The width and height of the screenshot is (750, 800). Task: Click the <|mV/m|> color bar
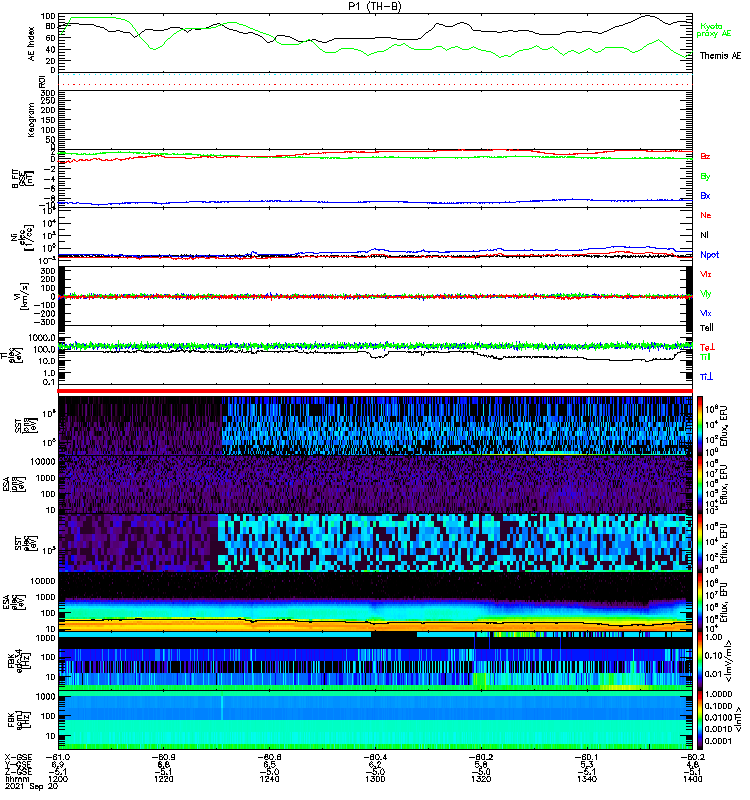click(699, 661)
